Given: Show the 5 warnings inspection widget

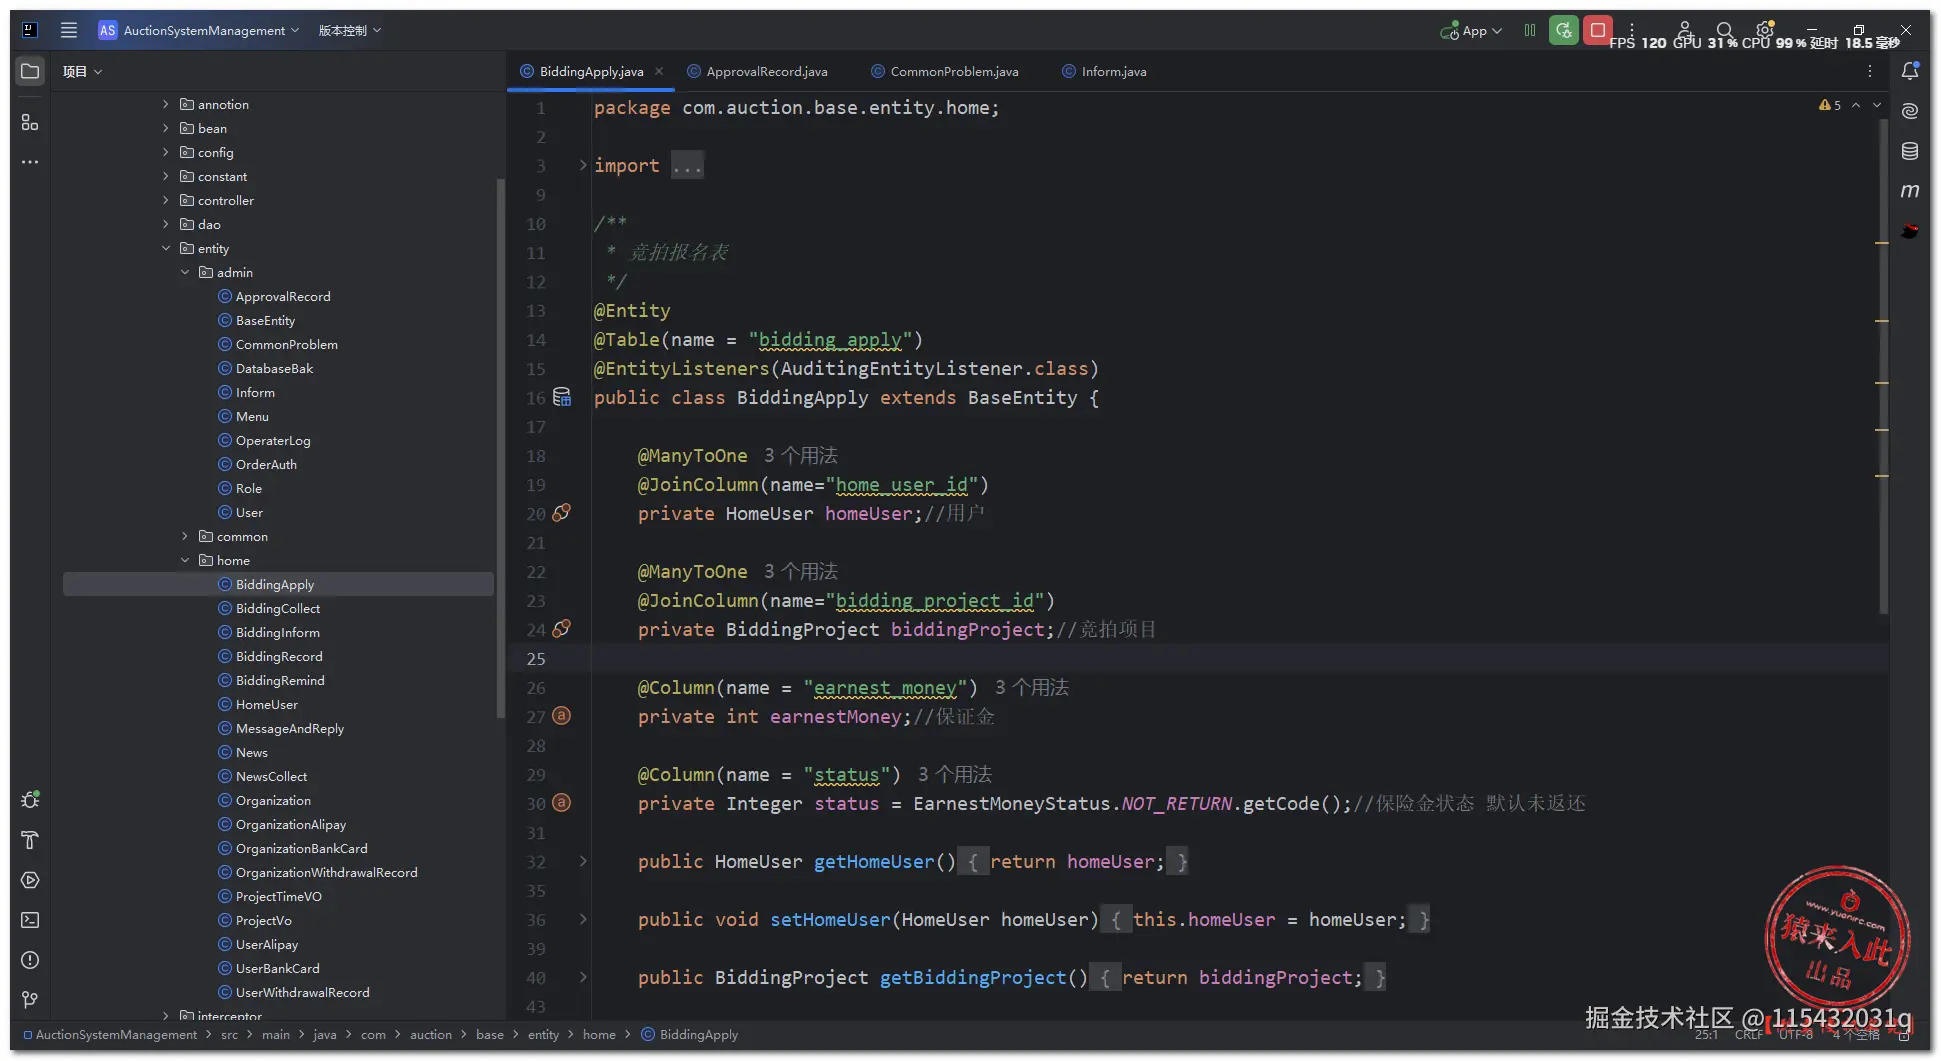Looking at the screenshot, I should (x=1830, y=105).
